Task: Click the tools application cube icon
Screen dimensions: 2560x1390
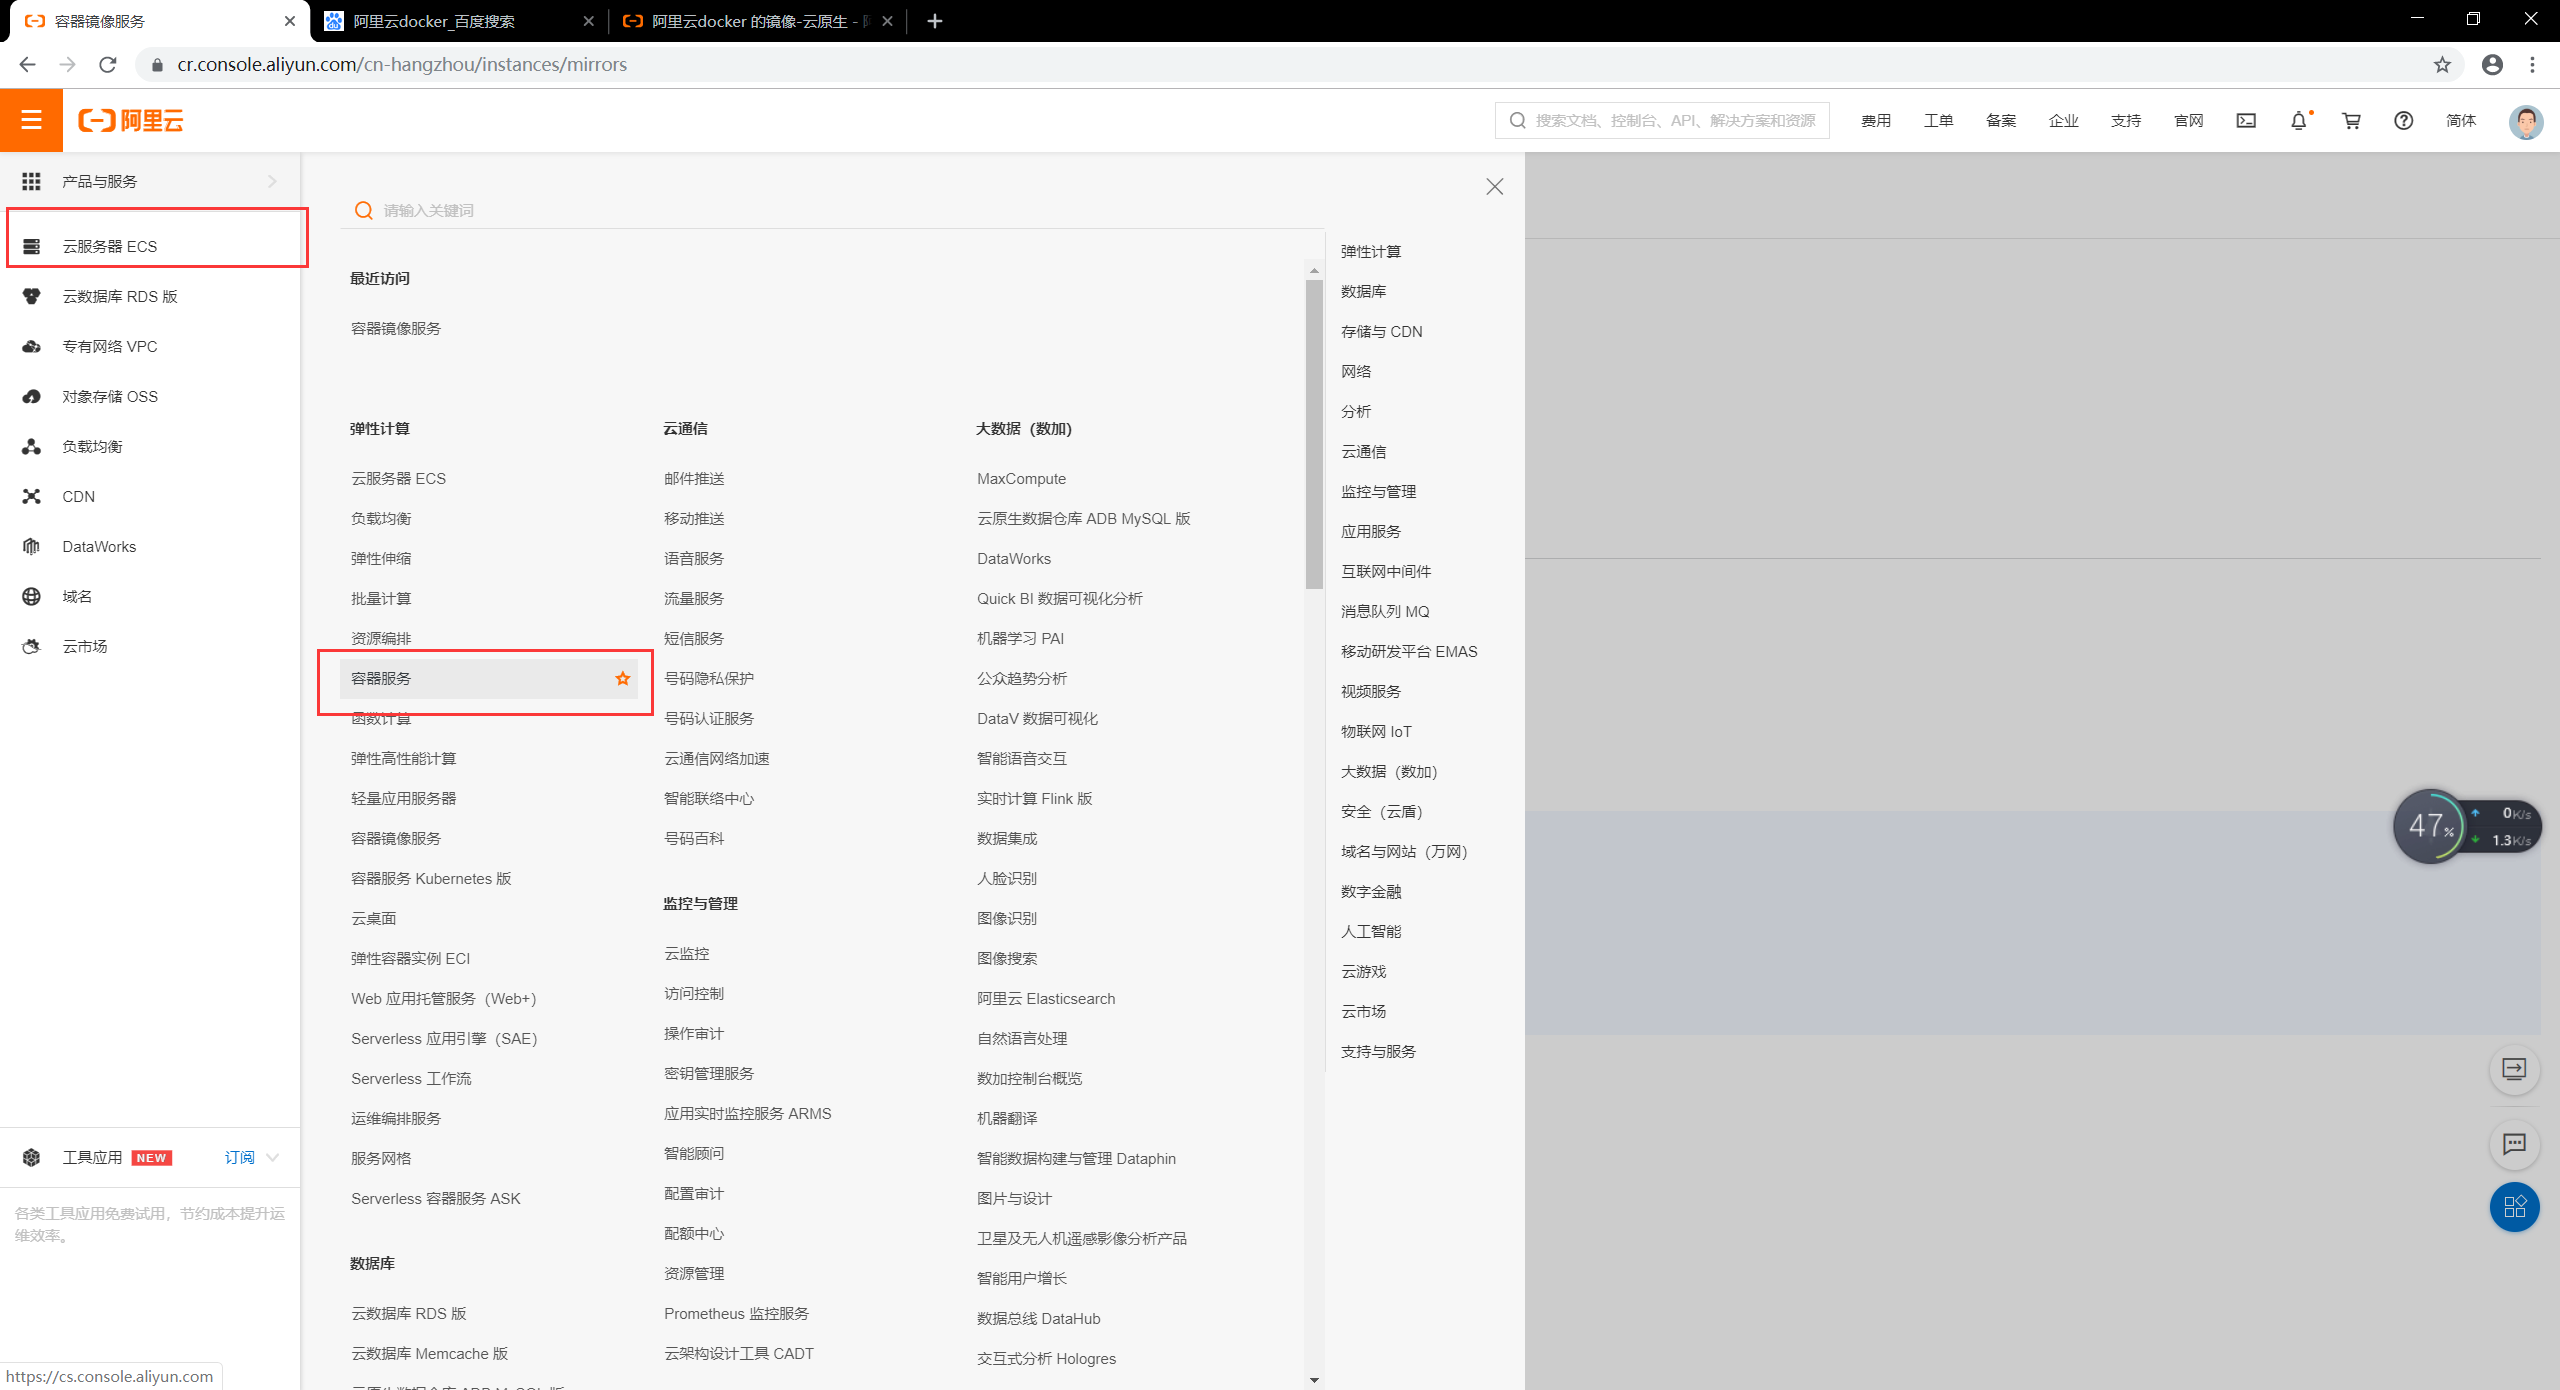Action: (x=31, y=1157)
